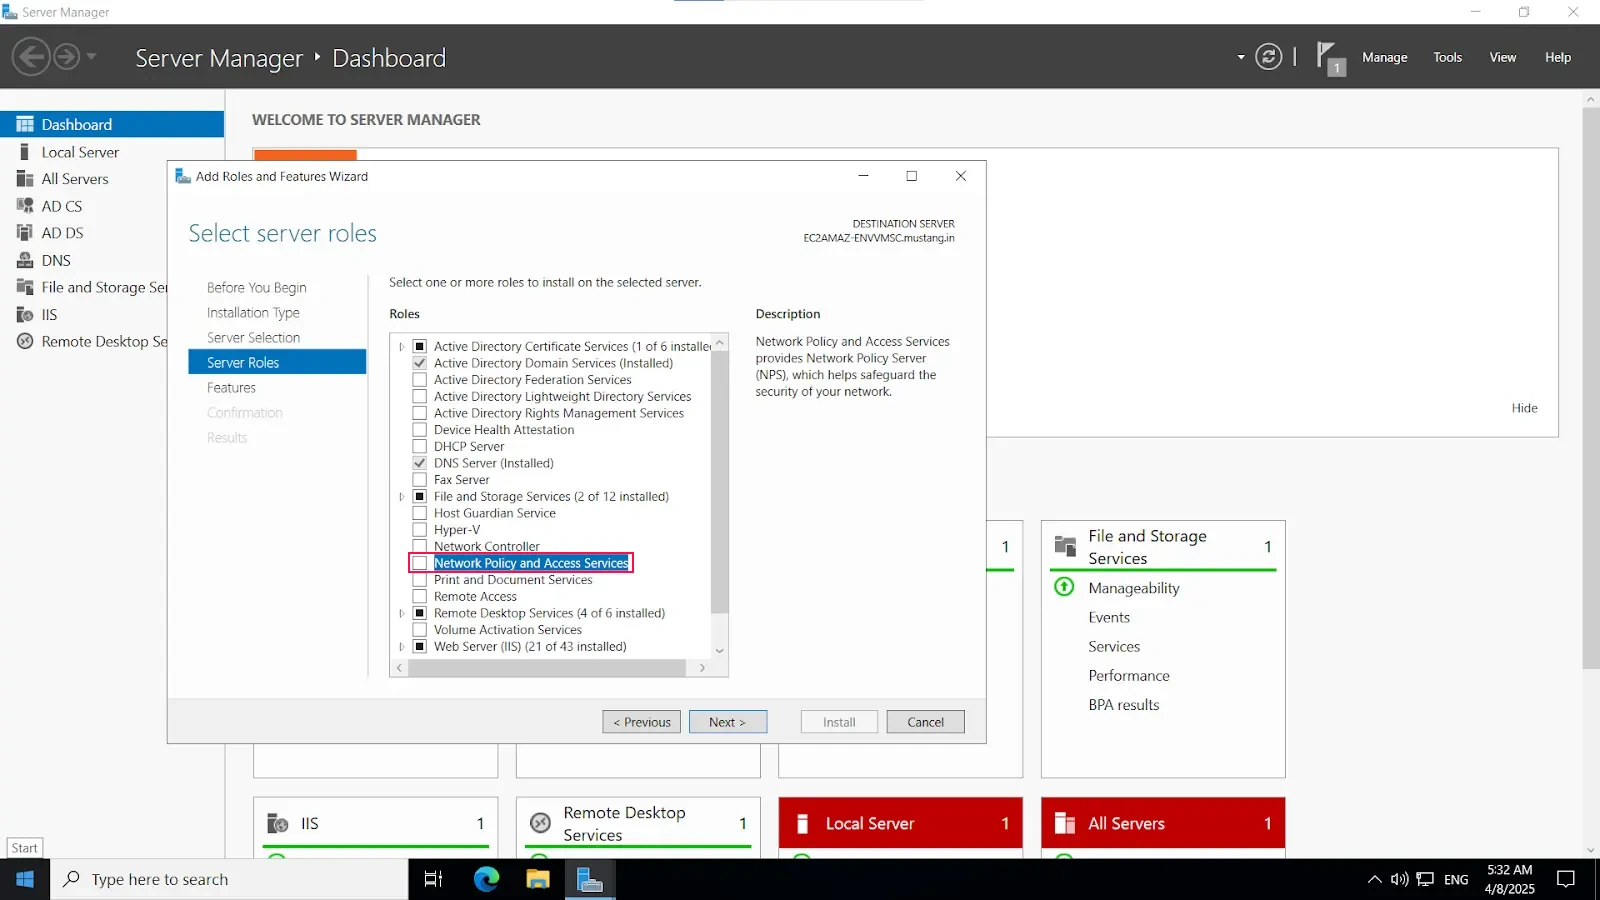Go to the Before You Begin step
The image size is (1600, 900).
pos(257,288)
